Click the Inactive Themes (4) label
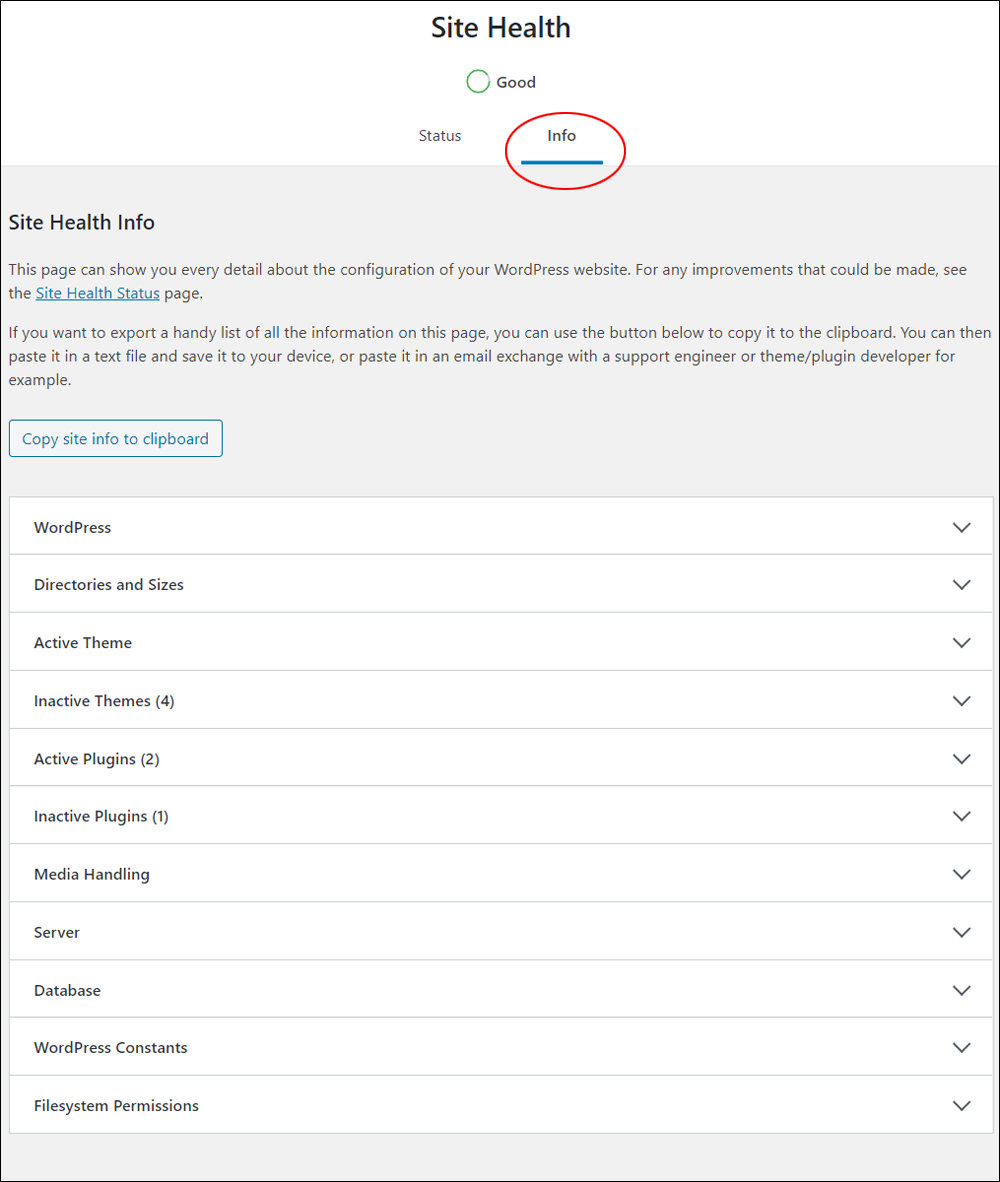This screenshot has height=1182, width=1000. tap(104, 700)
